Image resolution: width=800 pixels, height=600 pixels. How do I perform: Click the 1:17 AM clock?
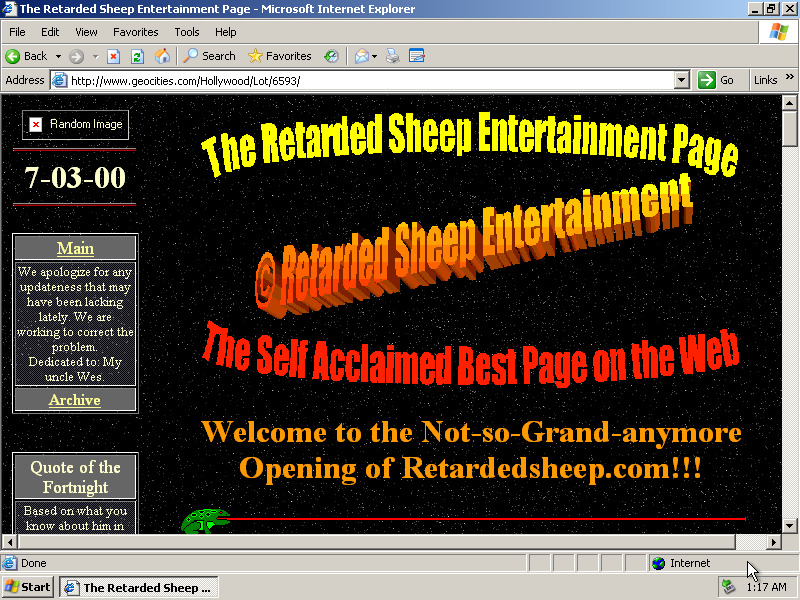(766, 587)
